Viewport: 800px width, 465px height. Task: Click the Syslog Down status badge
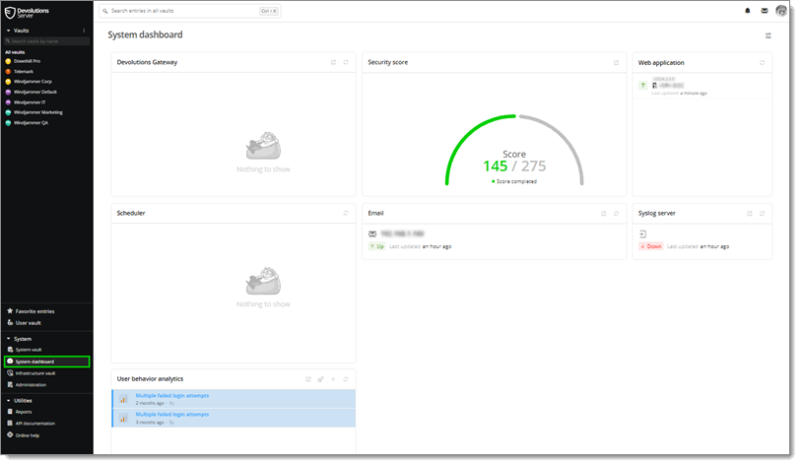click(651, 247)
